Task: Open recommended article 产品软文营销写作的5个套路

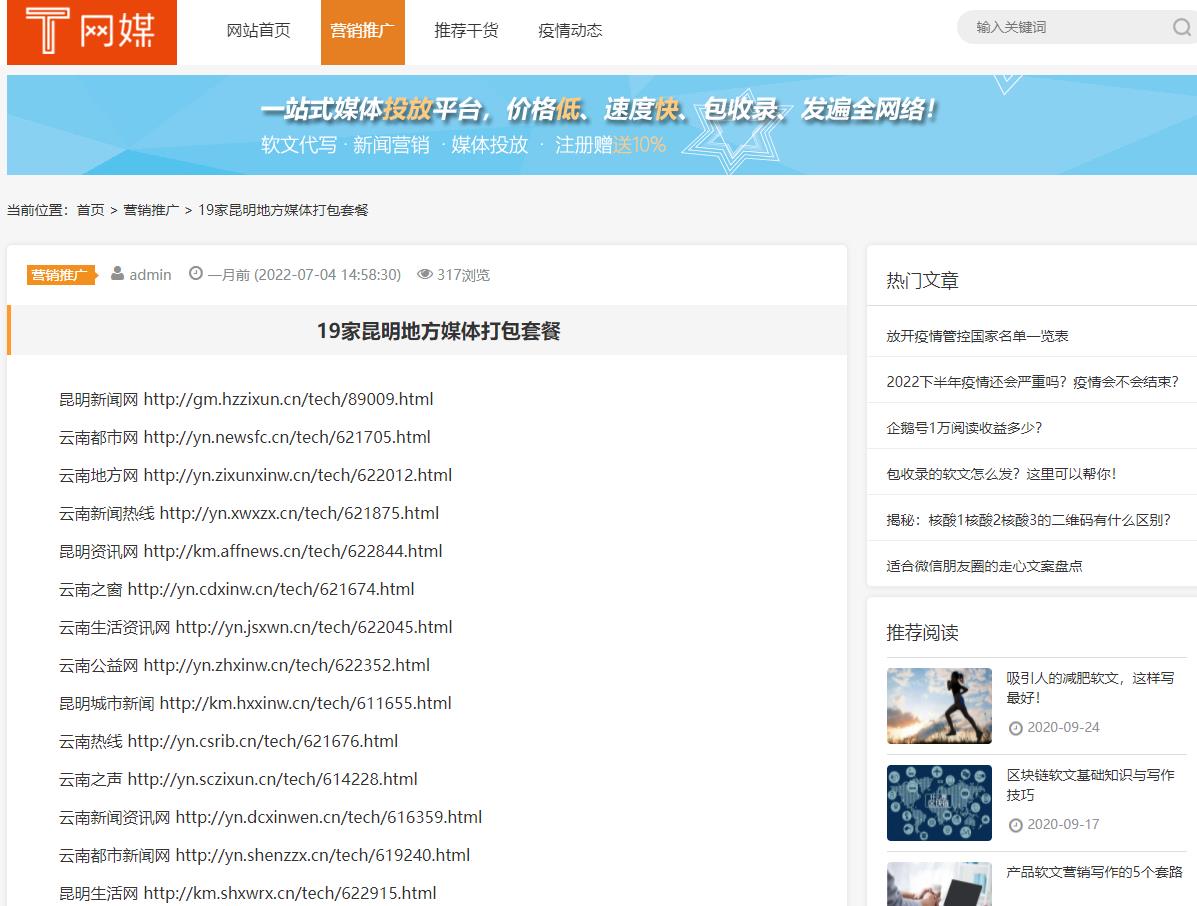Action: 1094,872
